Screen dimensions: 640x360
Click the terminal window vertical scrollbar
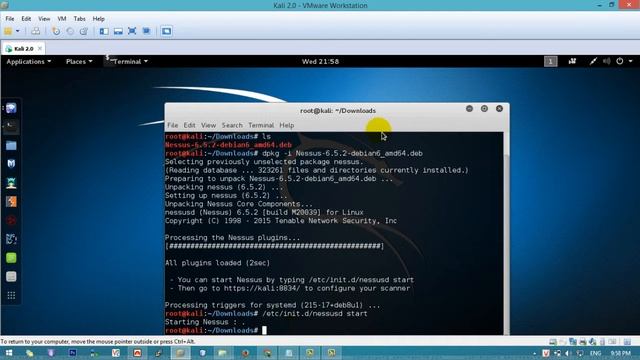[x=507, y=233]
